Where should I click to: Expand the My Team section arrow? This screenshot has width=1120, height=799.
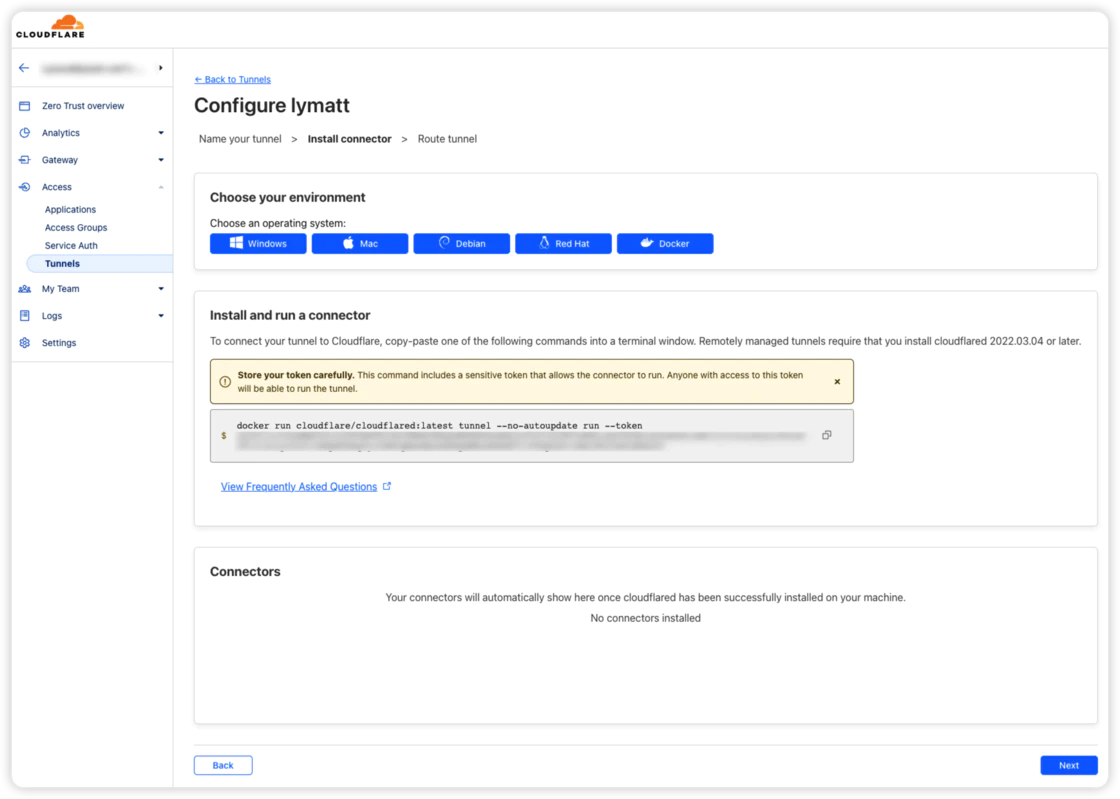click(161, 288)
